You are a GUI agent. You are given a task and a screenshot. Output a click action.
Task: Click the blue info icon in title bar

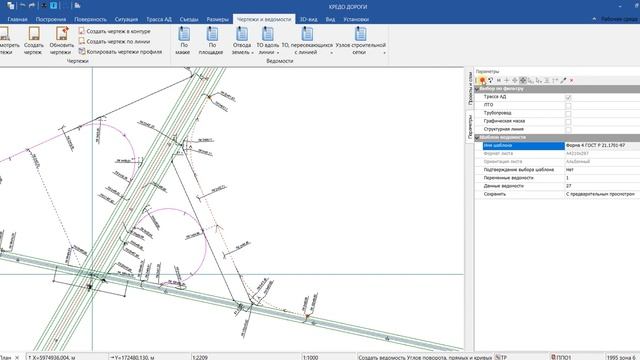(x=53, y=6)
